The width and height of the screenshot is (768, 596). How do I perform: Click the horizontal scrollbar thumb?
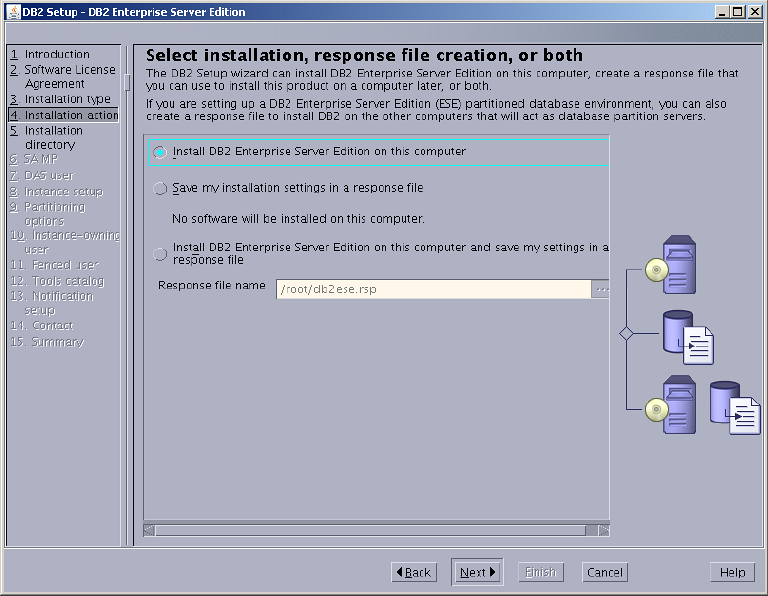tap(371, 530)
